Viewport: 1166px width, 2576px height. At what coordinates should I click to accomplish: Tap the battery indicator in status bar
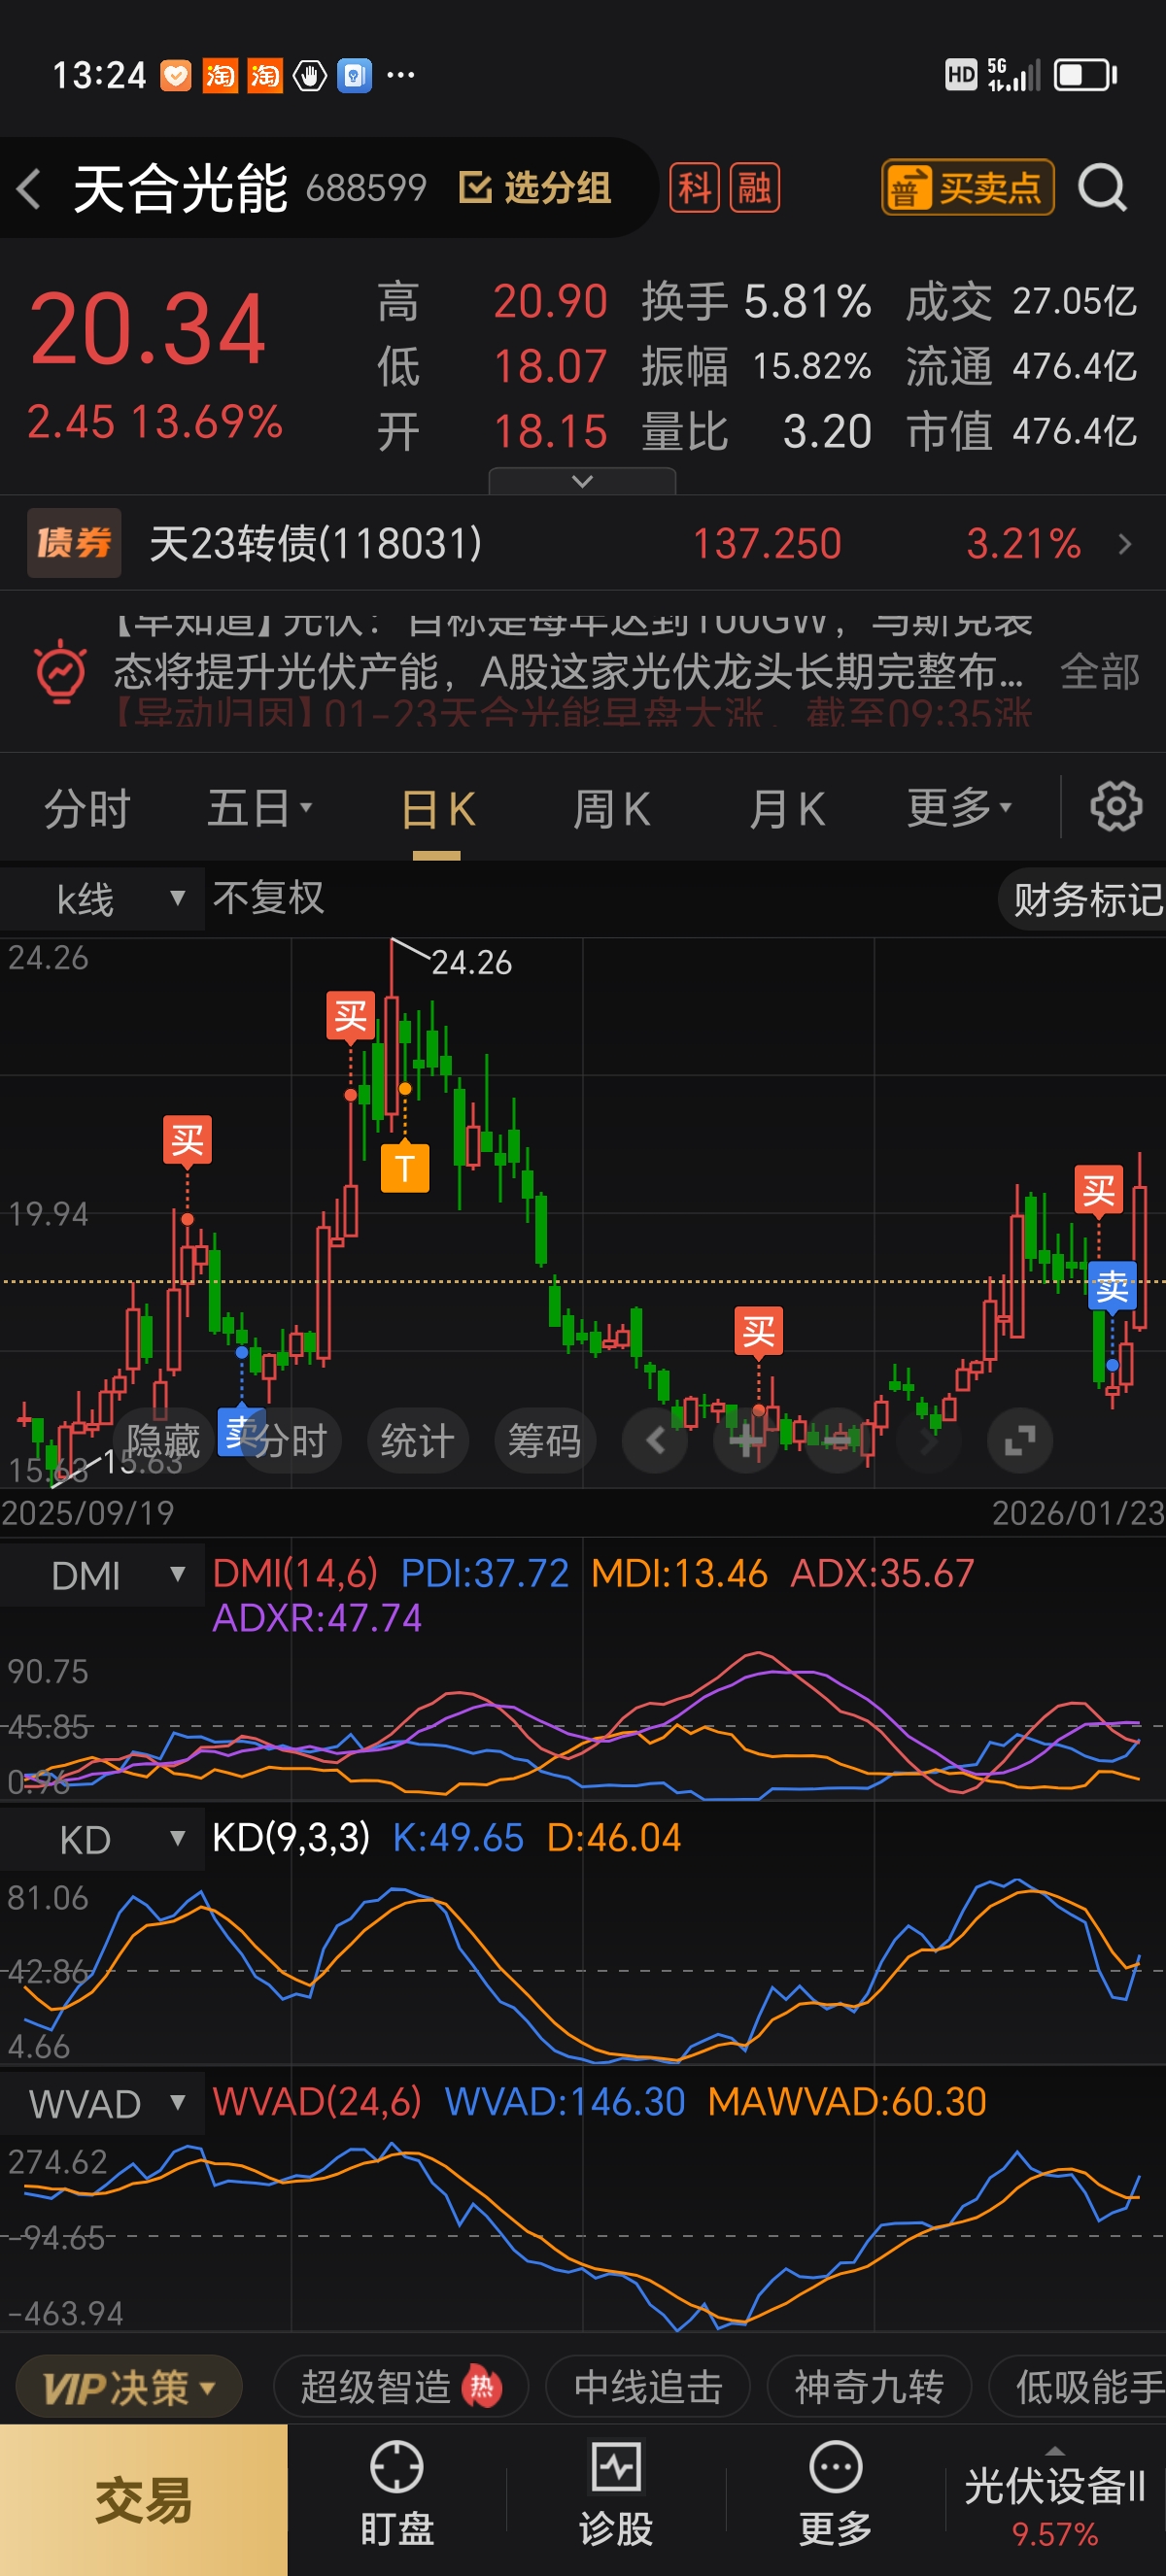[x=1085, y=75]
